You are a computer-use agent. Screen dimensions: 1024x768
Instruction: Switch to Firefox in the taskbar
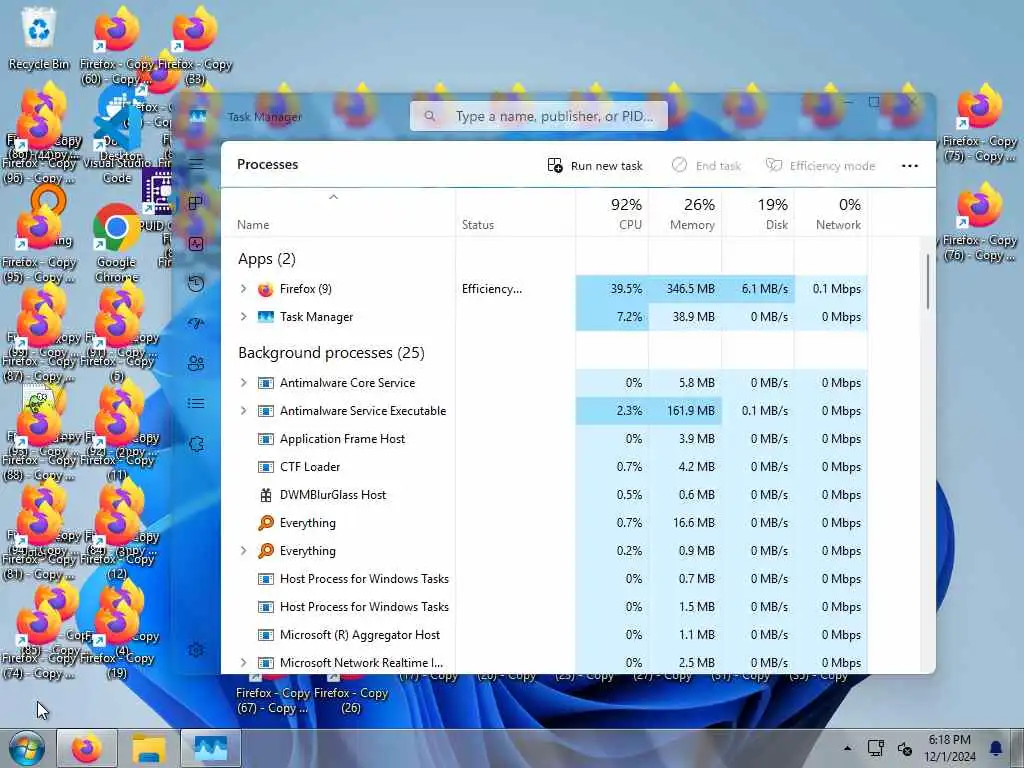[87, 748]
